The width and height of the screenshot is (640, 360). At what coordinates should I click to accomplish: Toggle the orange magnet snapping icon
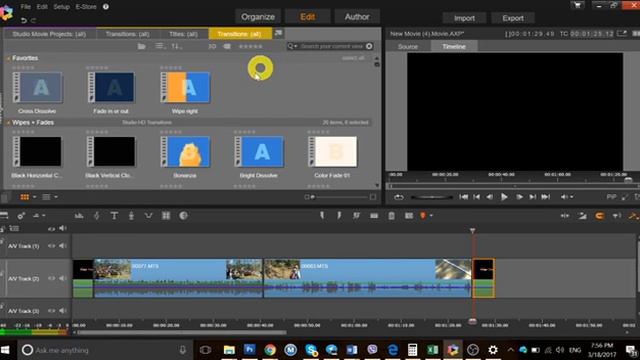pyautogui.click(x=599, y=216)
